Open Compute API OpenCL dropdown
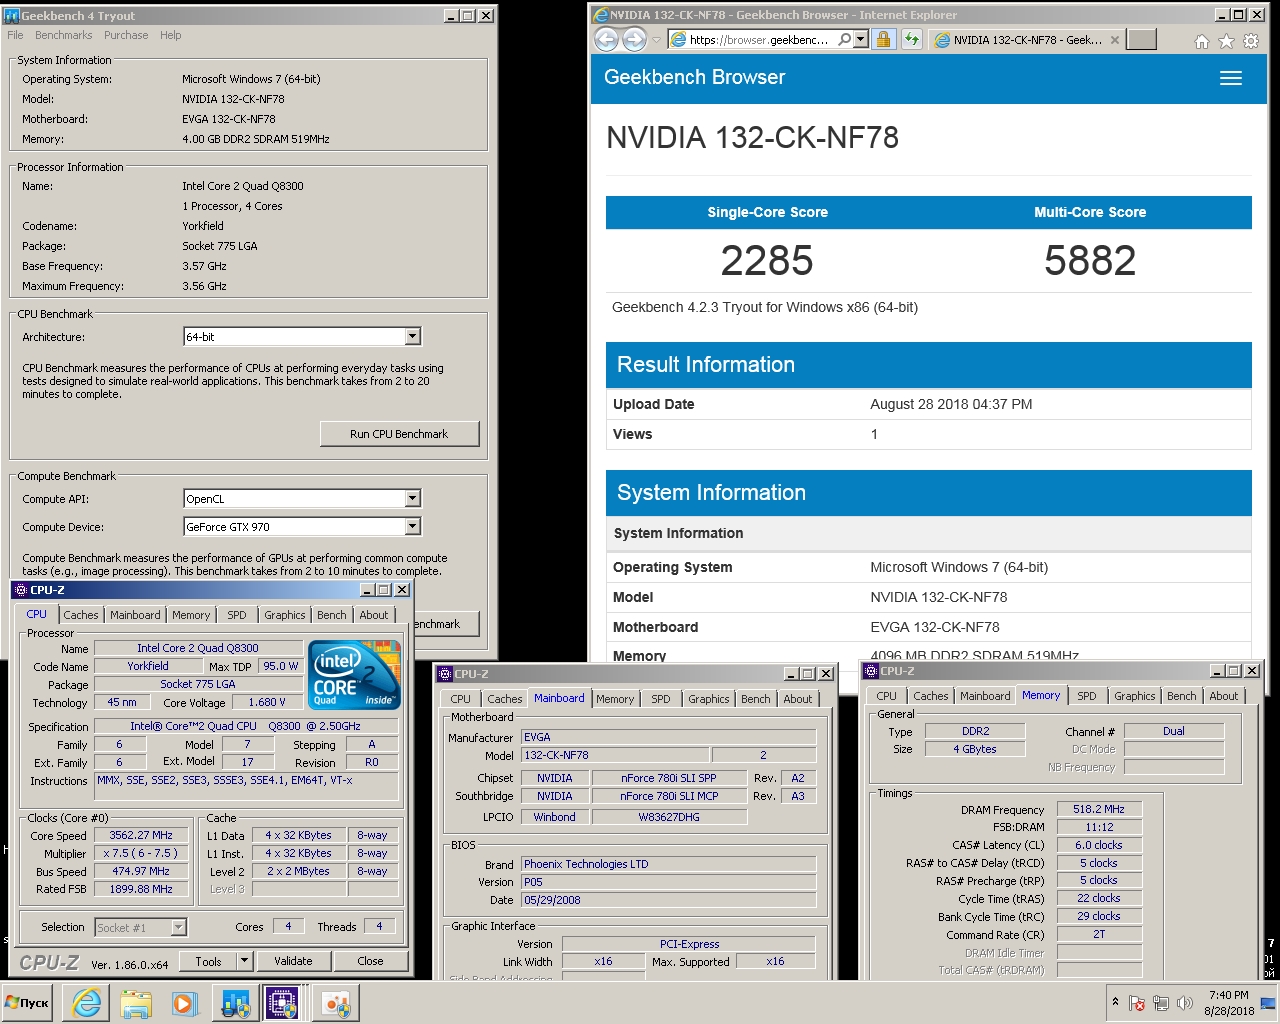The height and width of the screenshot is (1024, 1280). click(413, 498)
